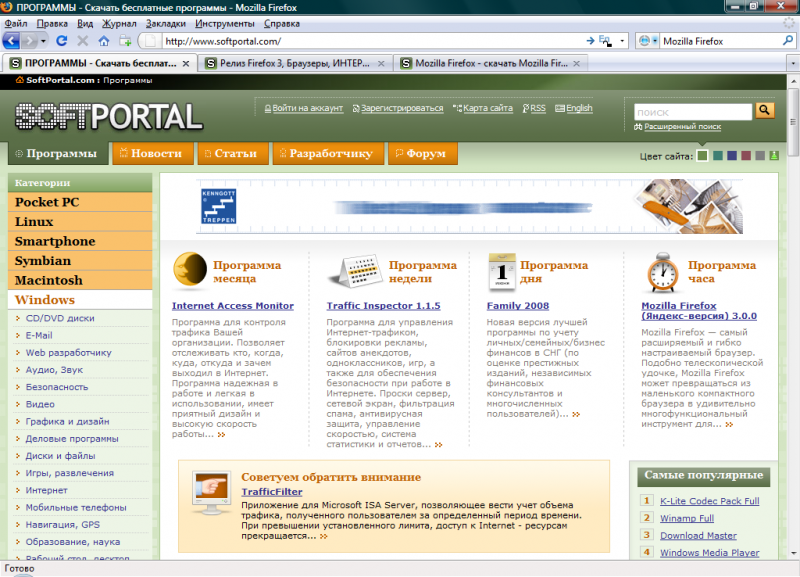The width and height of the screenshot is (800, 577).
Task: Open the Журнал menu
Action: [119, 23]
